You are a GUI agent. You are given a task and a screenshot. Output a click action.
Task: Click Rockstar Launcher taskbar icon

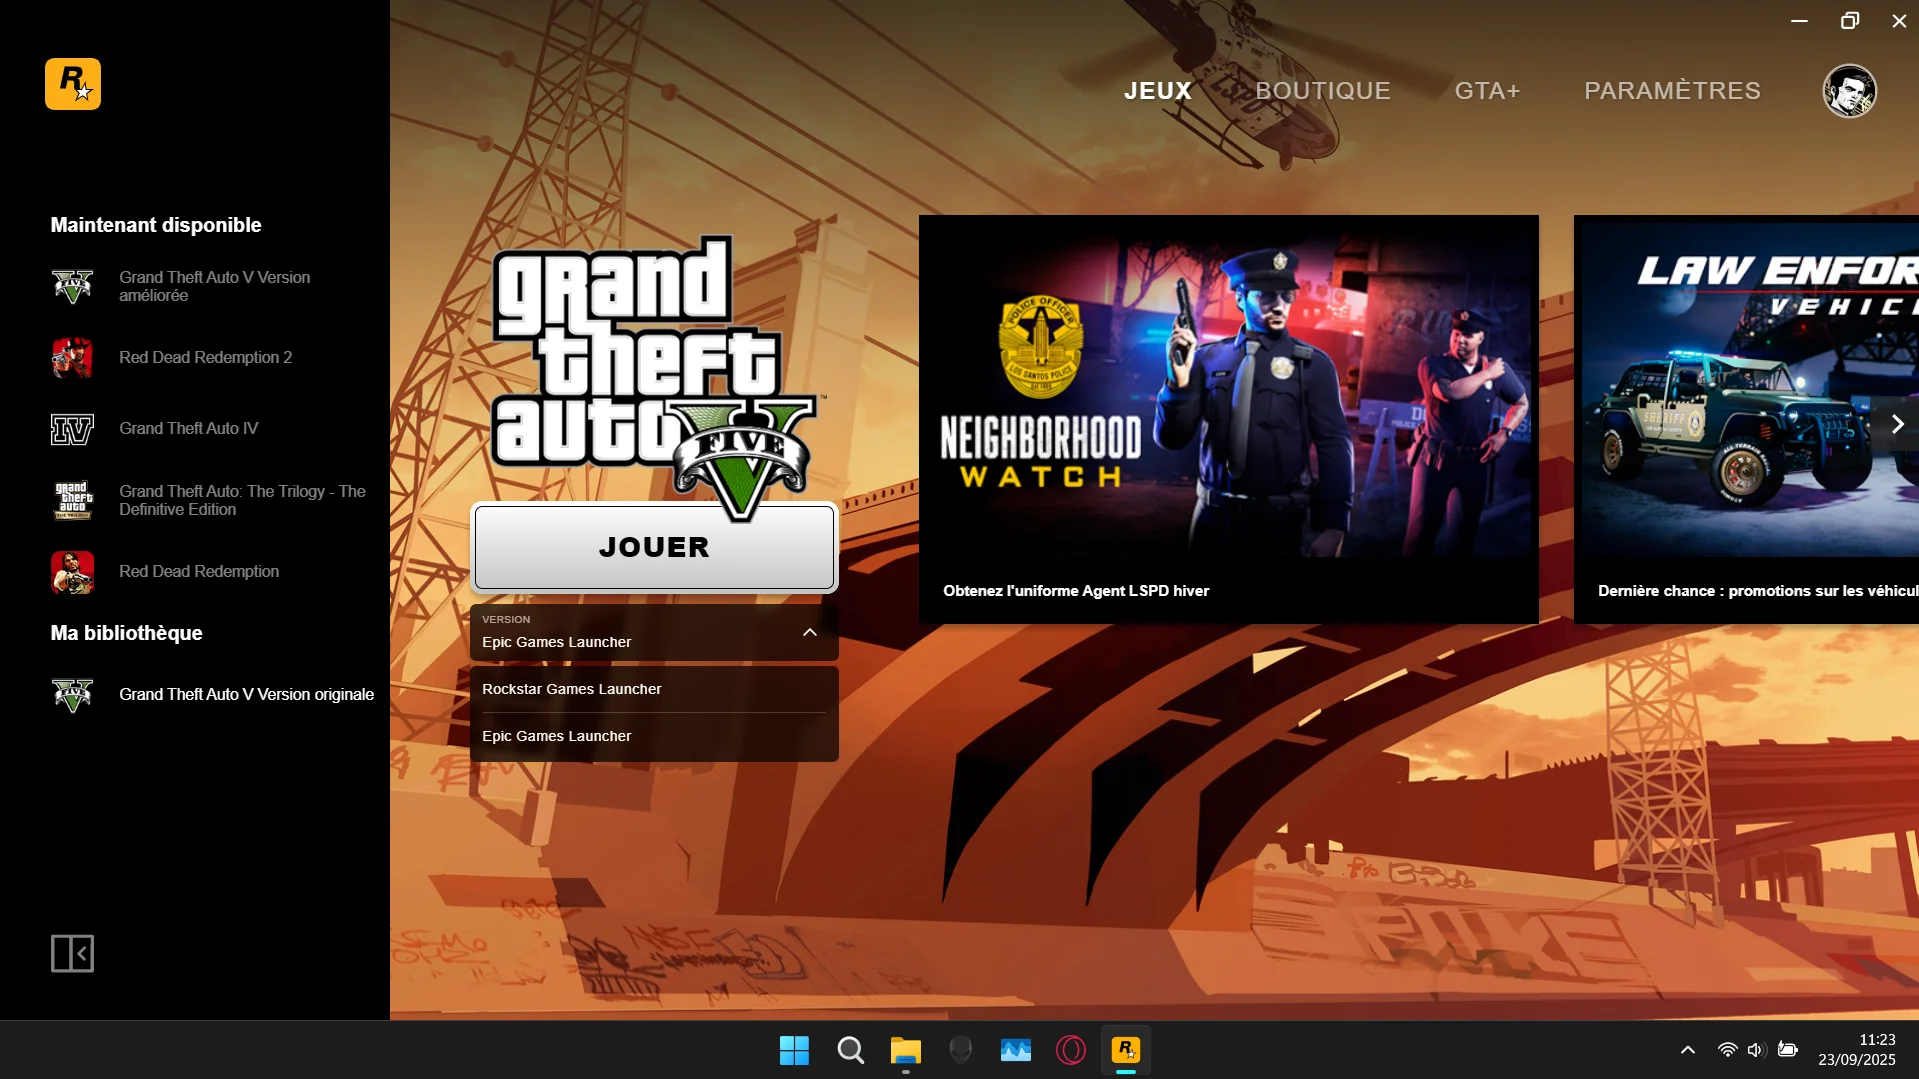point(1126,1050)
